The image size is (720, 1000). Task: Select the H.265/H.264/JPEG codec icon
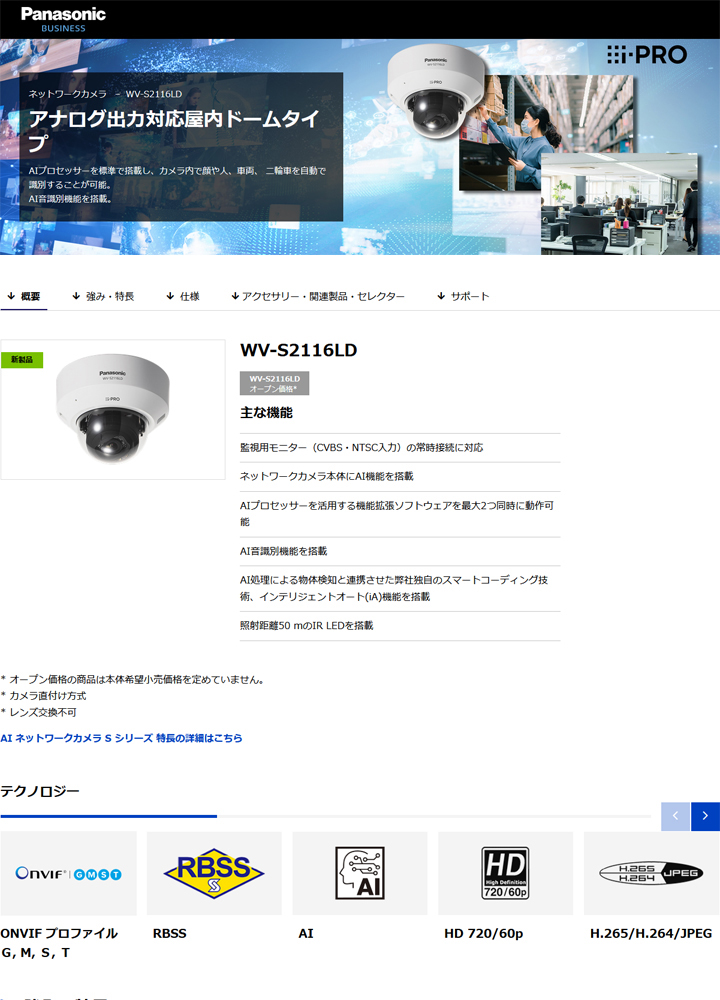651,873
